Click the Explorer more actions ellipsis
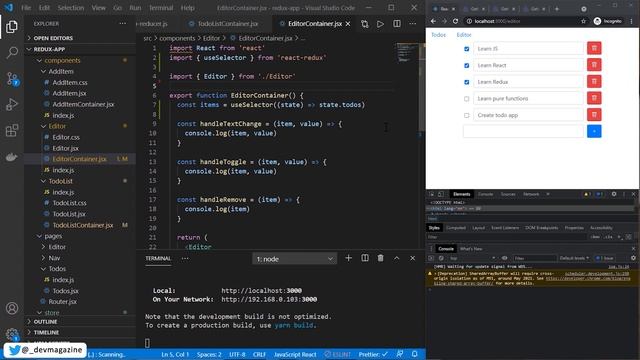The width and height of the screenshot is (640, 360). 122,24
